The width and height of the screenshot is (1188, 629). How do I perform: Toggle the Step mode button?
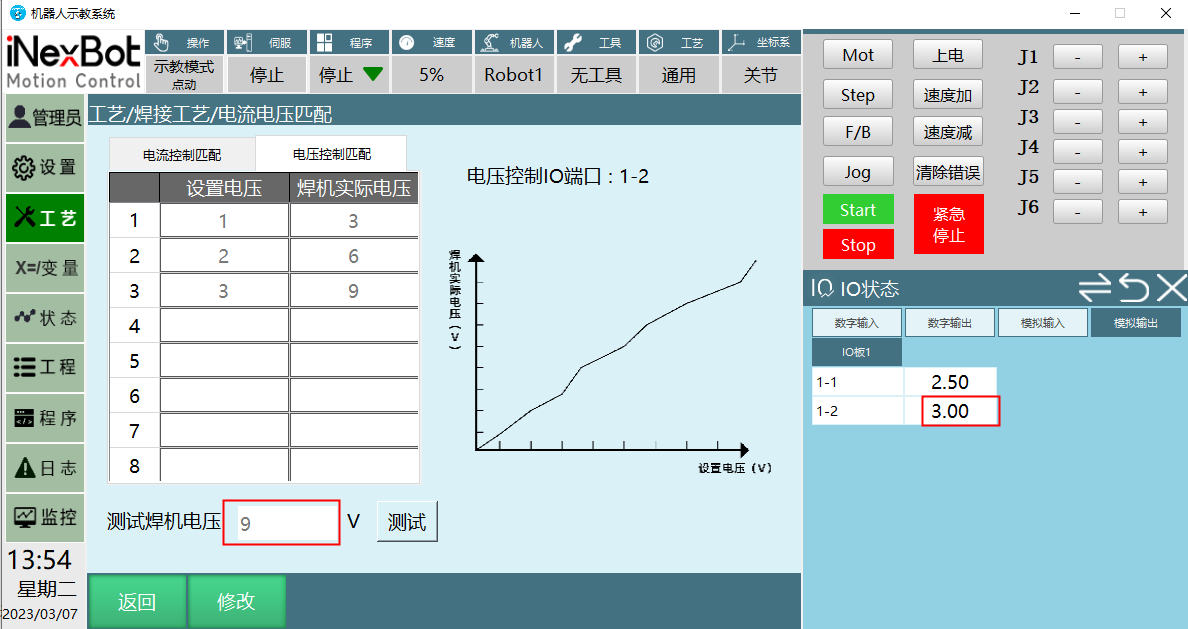pyautogui.click(x=857, y=95)
